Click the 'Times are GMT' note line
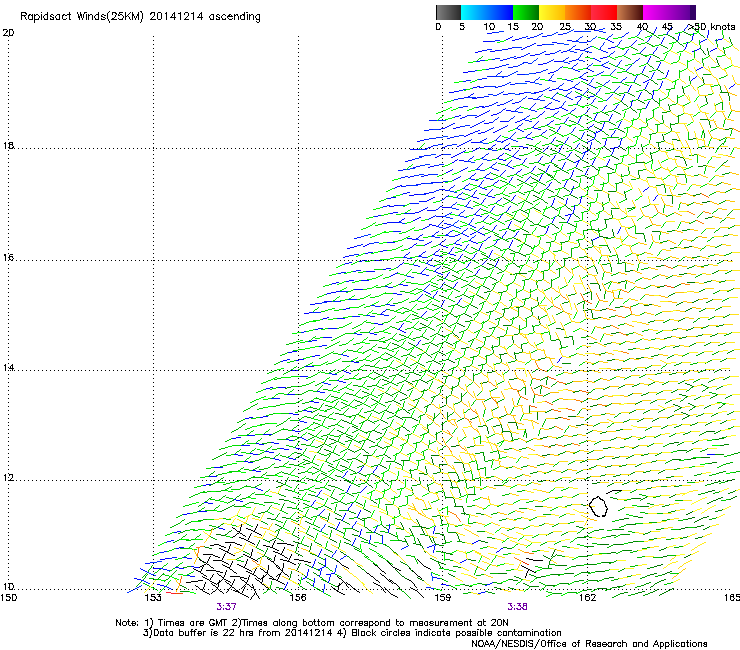The height and width of the screenshot is (650, 740). pos(312,623)
